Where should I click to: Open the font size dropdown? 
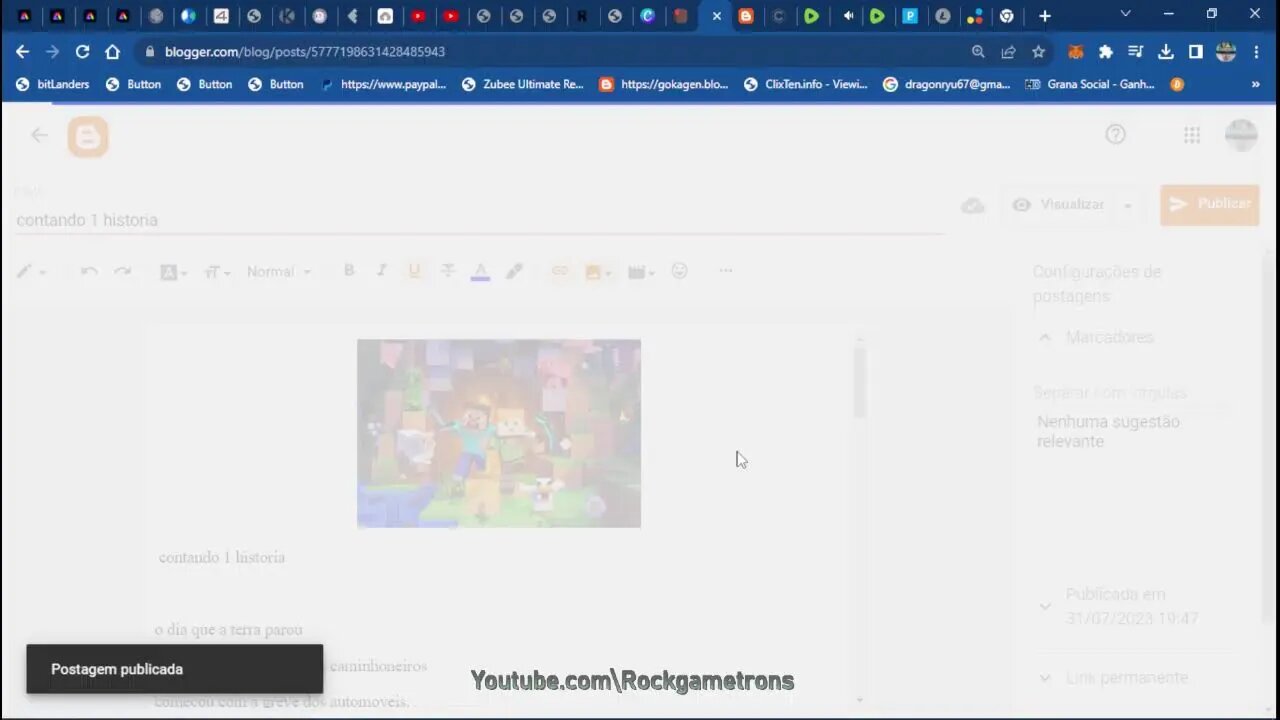[217, 272]
